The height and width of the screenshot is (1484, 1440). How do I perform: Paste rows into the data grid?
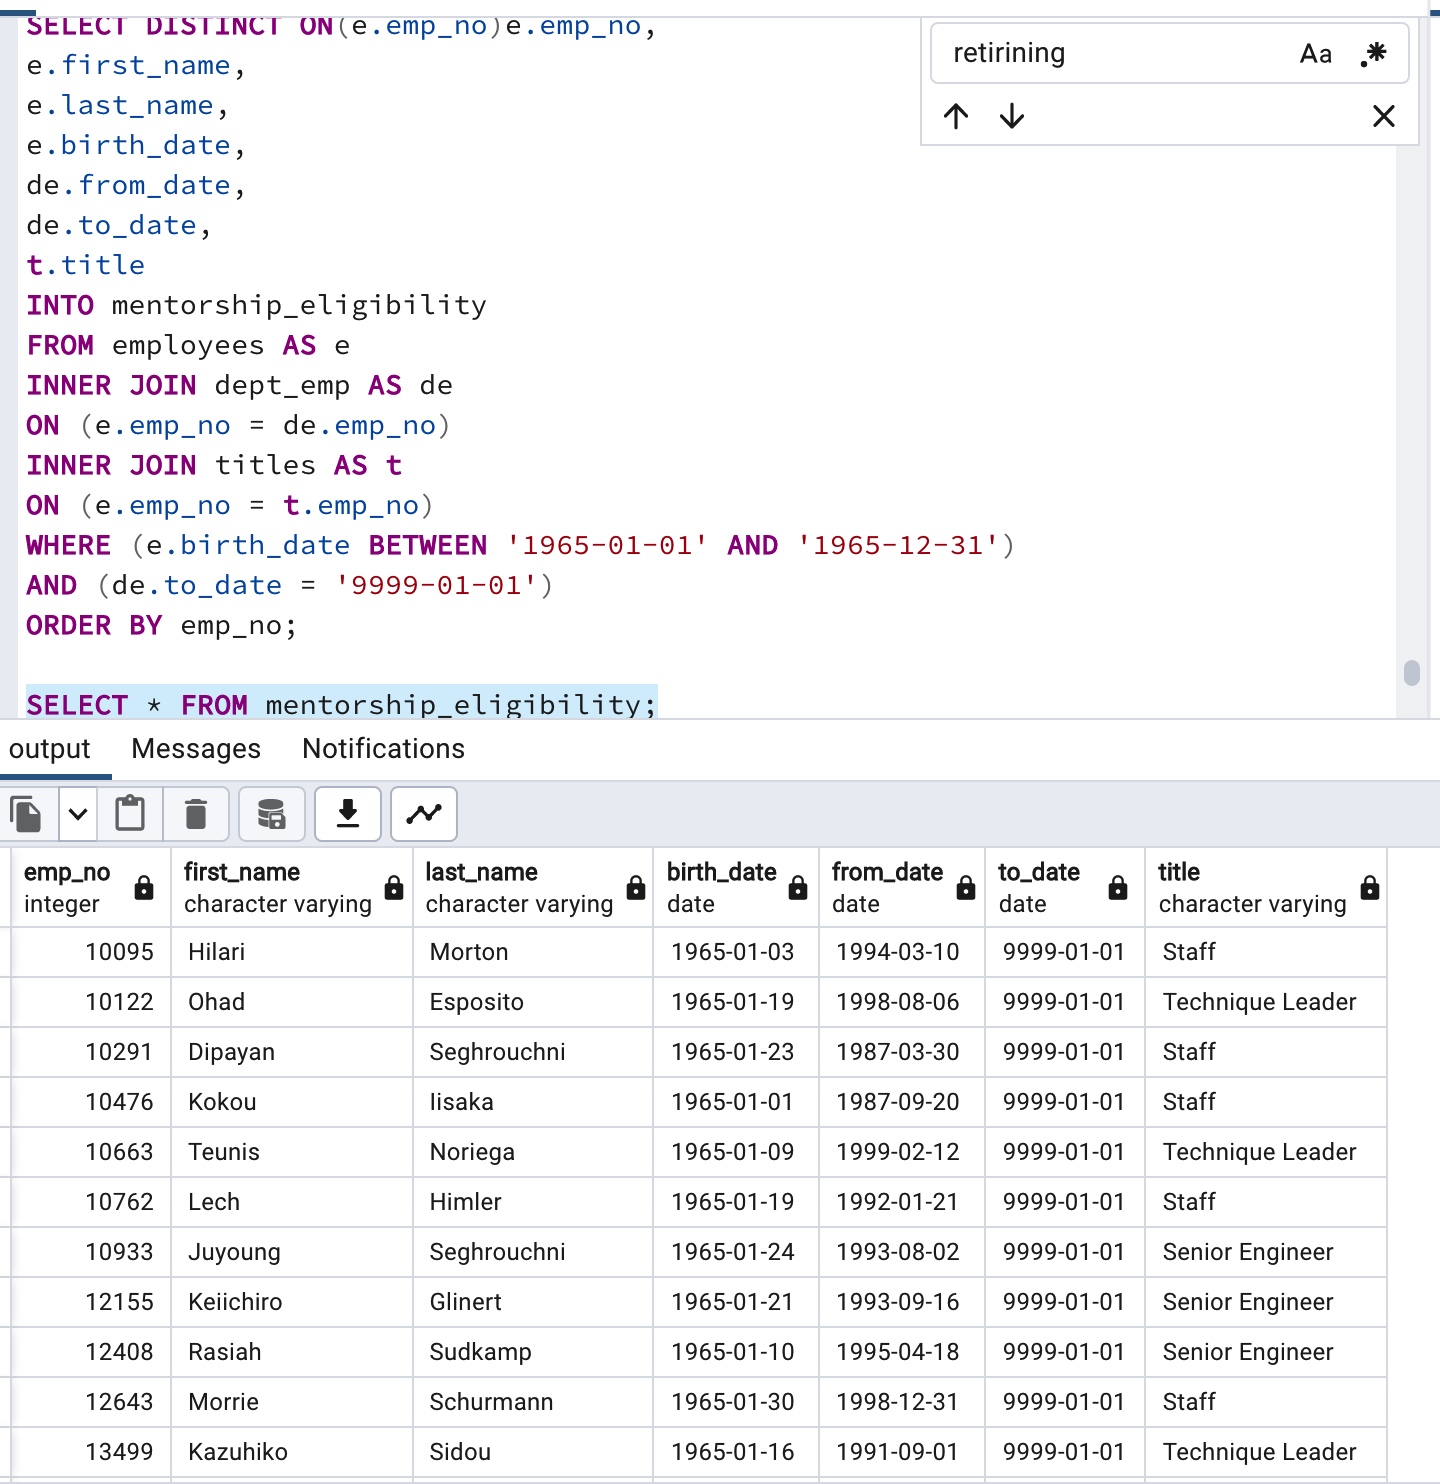pos(131,814)
